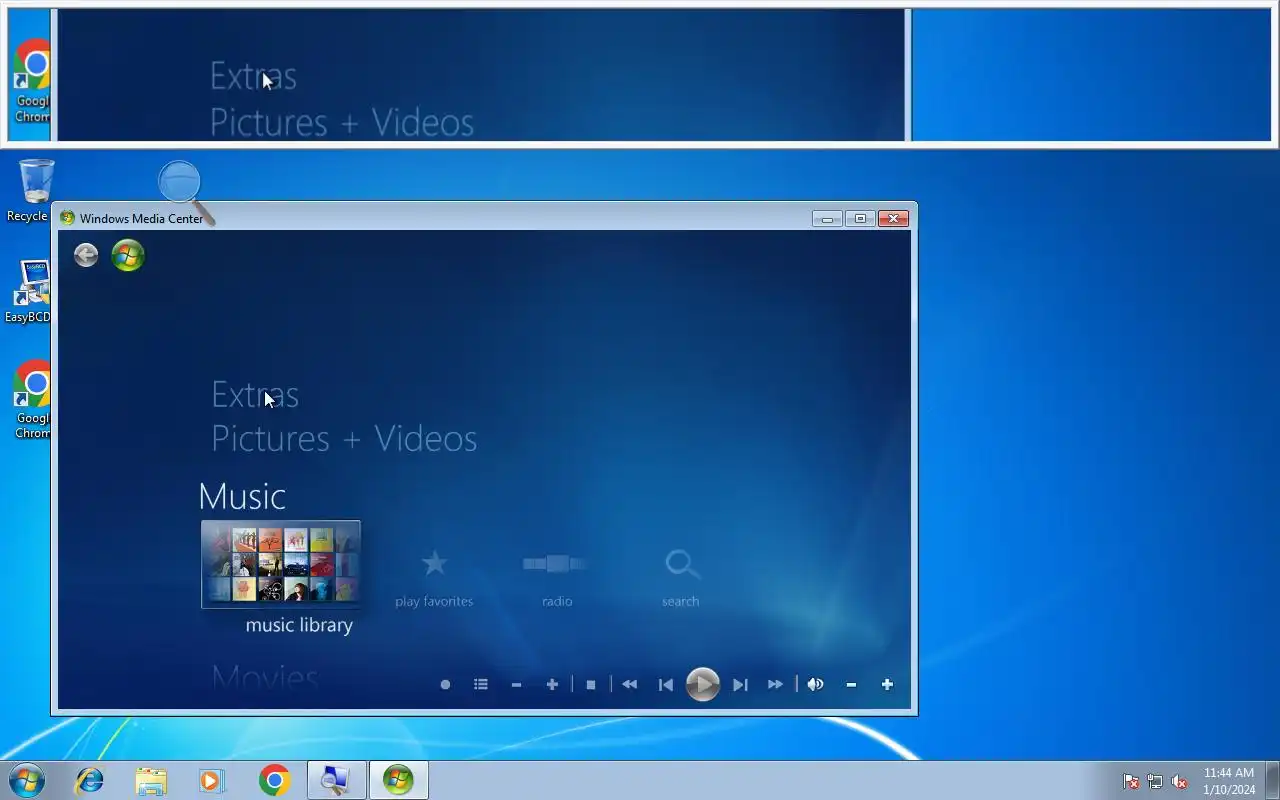Skip to next track

[740, 685]
